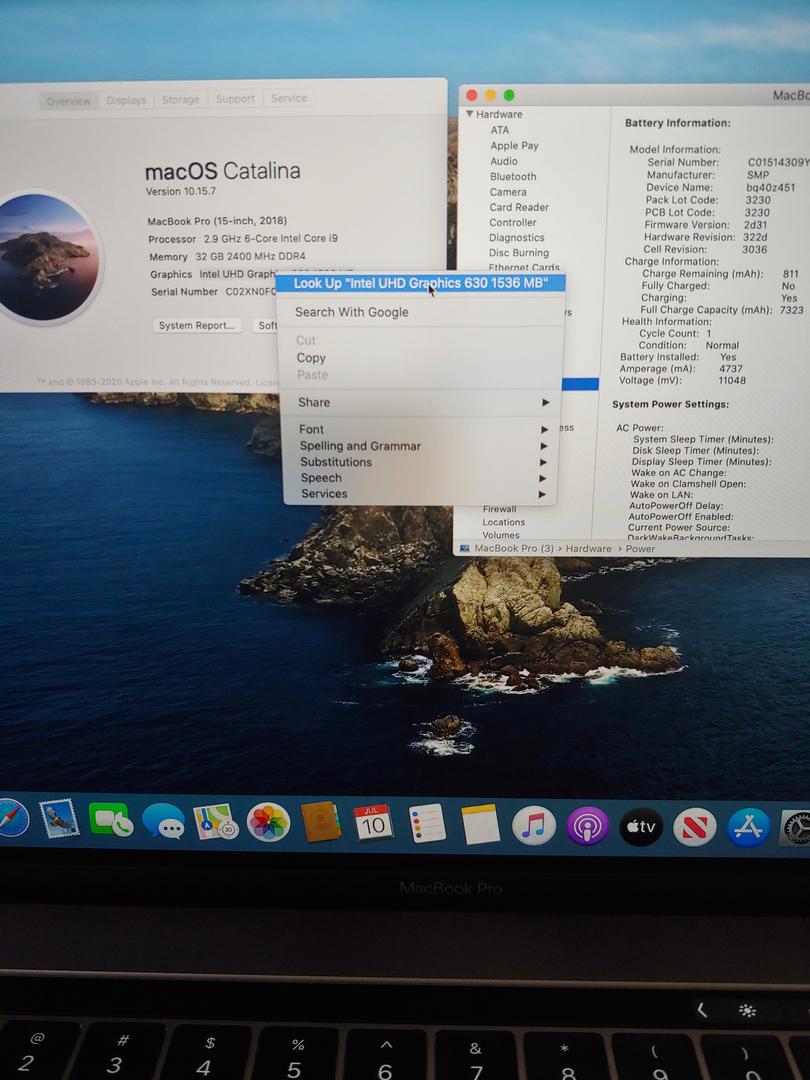Select Bluetooth in the sidebar
810x1080 pixels.
click(x=513, y=176)
